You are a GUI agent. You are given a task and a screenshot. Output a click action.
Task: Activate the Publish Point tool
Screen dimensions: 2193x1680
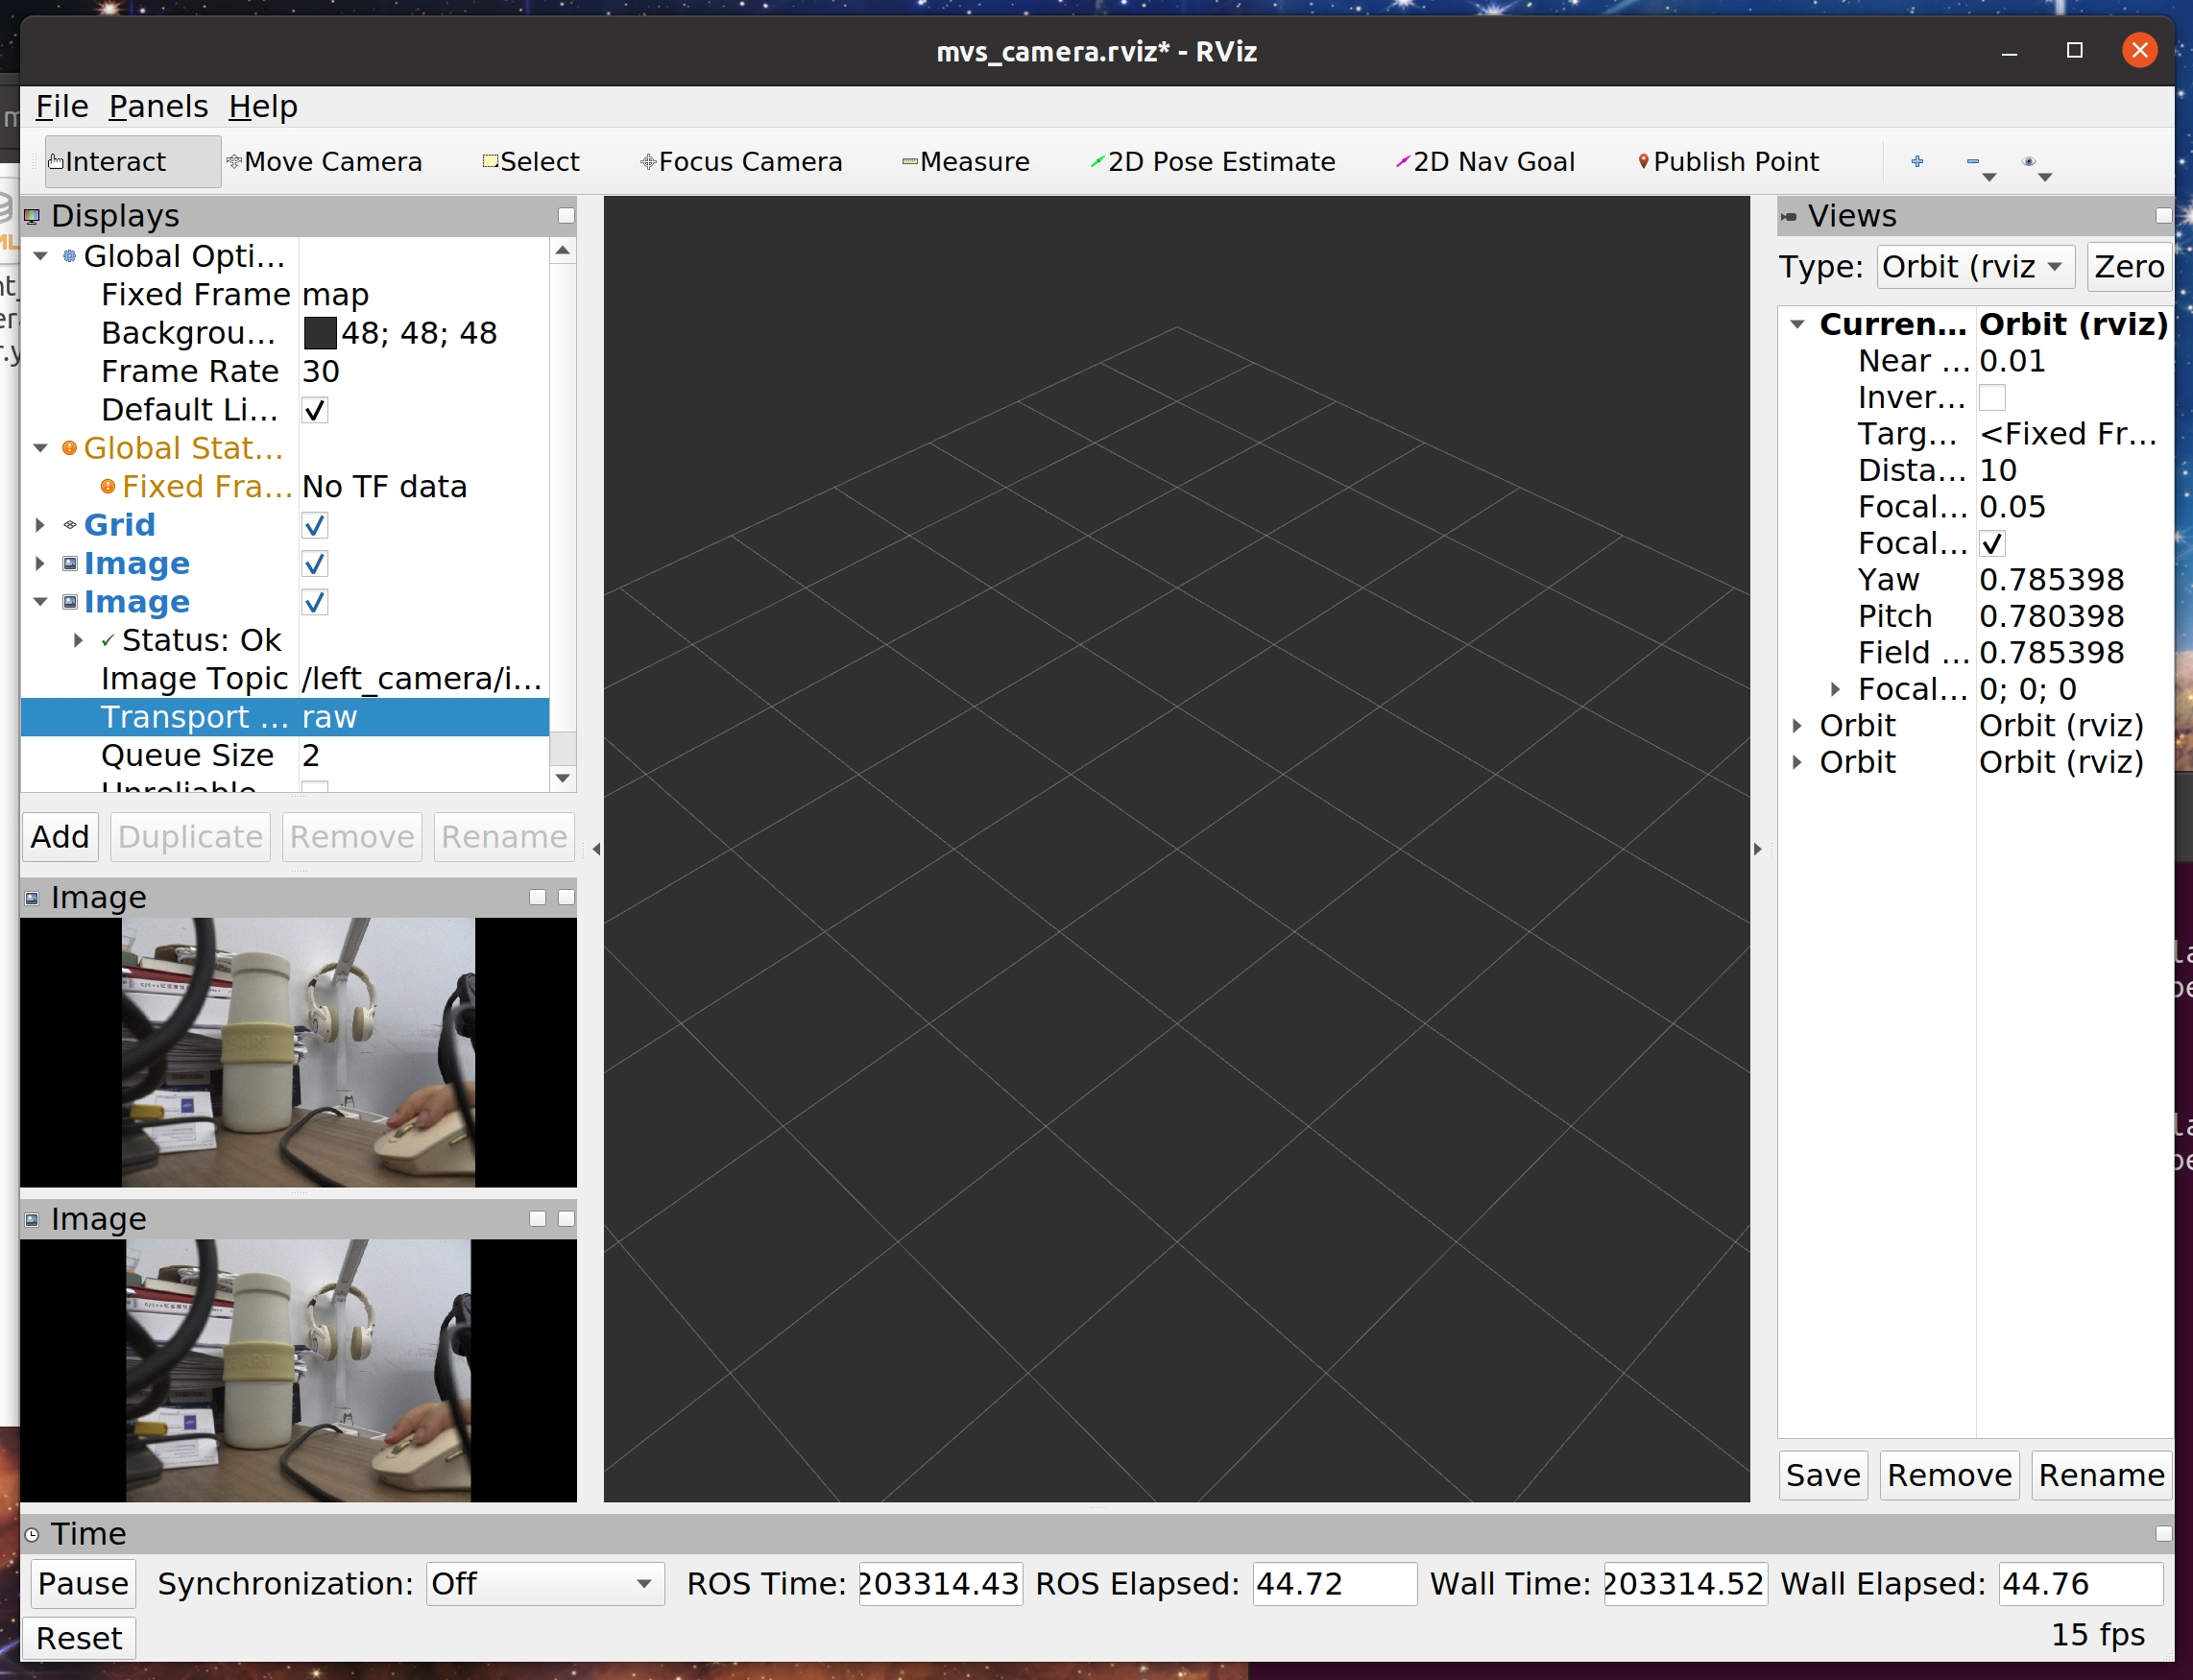[1727, 161]
